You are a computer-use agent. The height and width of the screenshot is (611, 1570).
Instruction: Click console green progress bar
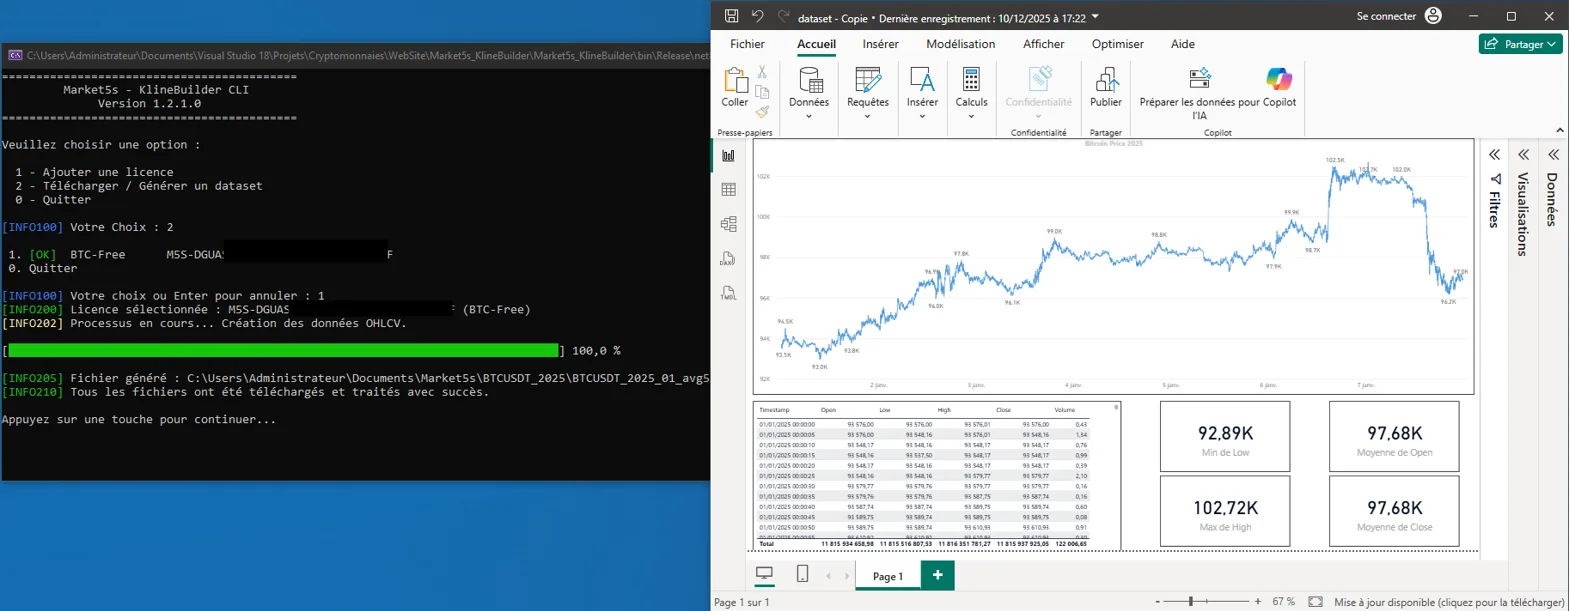283,351
